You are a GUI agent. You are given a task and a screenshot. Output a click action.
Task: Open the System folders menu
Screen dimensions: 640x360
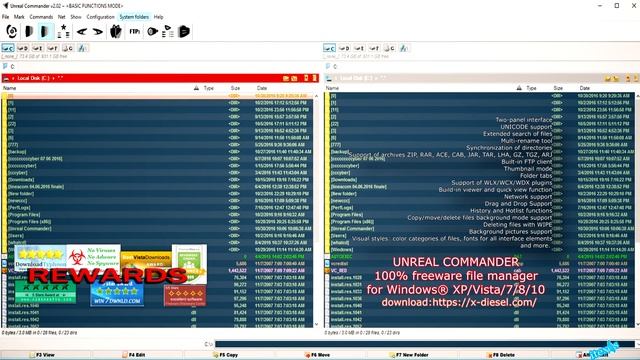click(x=134, y=17)
